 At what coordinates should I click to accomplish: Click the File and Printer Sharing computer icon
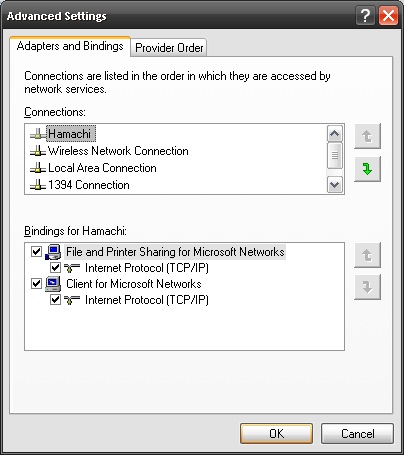(53, 252)
